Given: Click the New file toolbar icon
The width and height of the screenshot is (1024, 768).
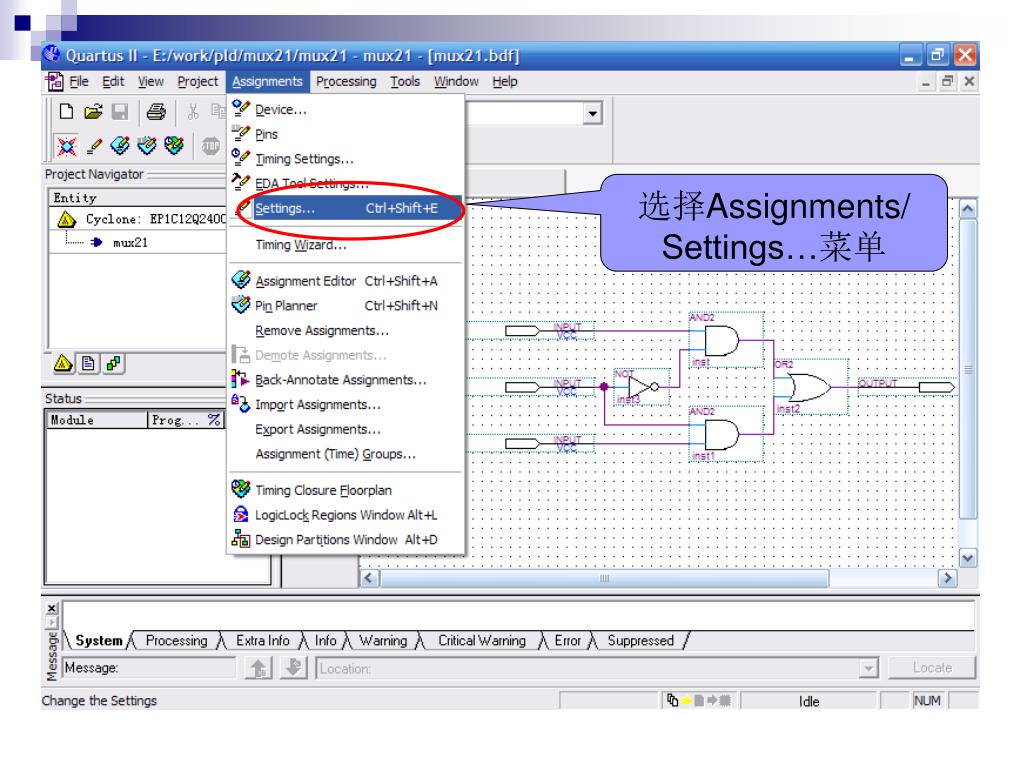Looking at the screenshot, I should [66, 112].
